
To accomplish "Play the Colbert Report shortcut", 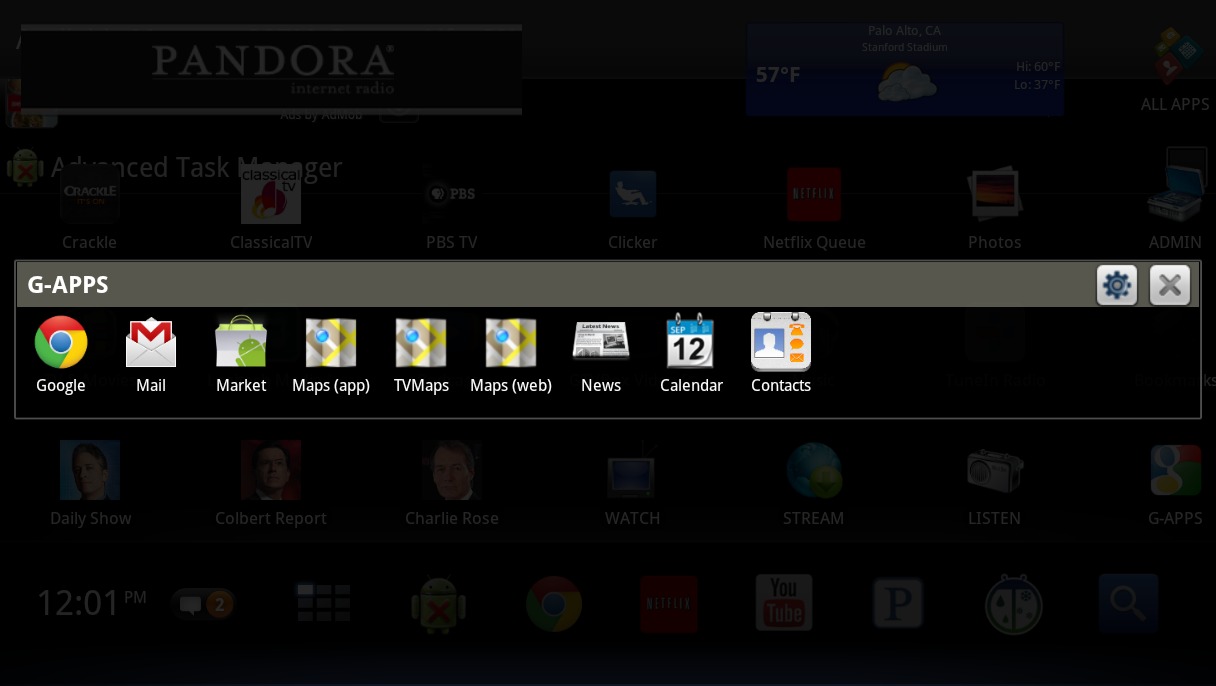I will click(x=271, y=485).
